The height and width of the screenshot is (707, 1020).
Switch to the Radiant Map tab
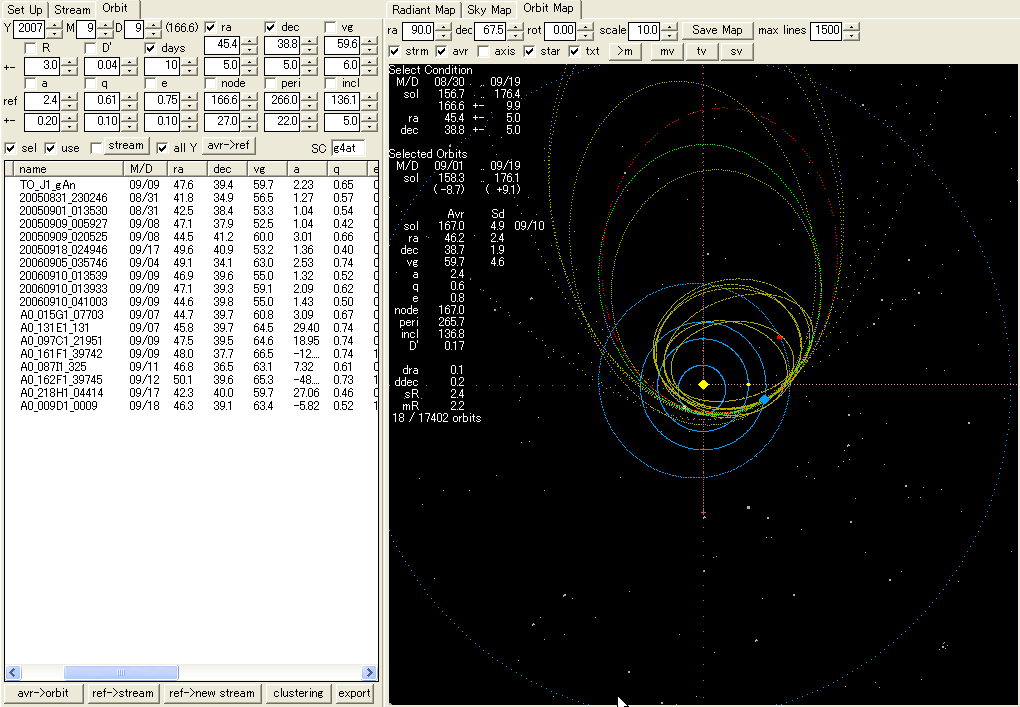[x=424, y=9]
